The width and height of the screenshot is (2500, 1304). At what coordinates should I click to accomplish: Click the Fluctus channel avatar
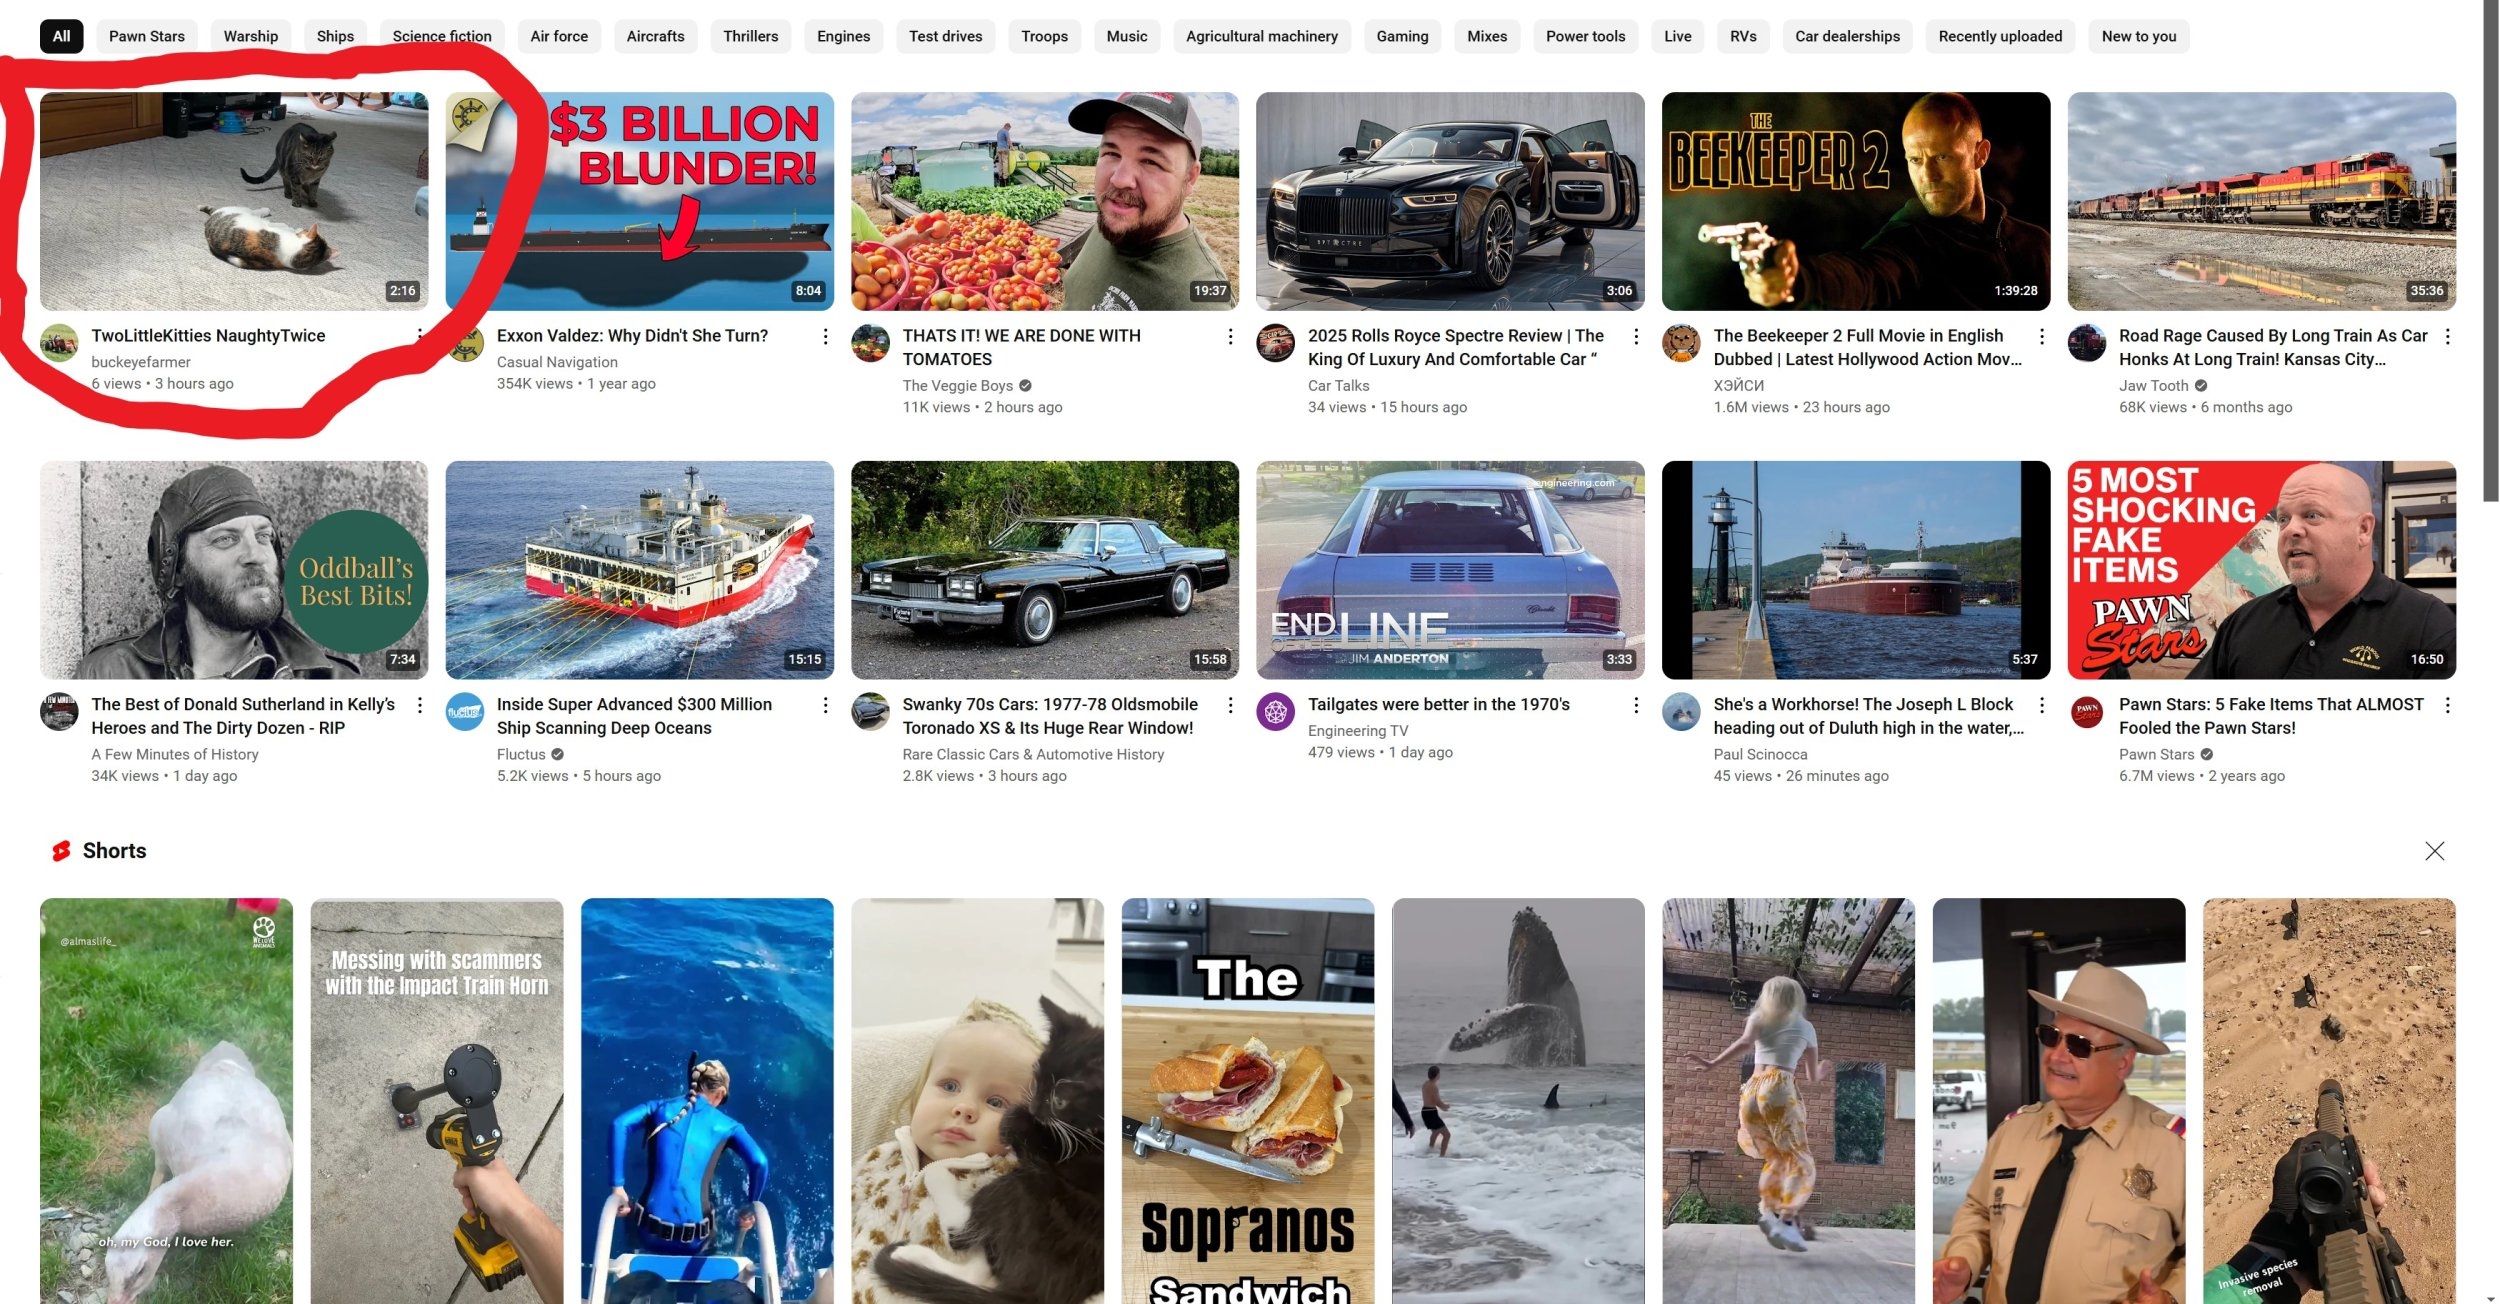tap(464, 712)
